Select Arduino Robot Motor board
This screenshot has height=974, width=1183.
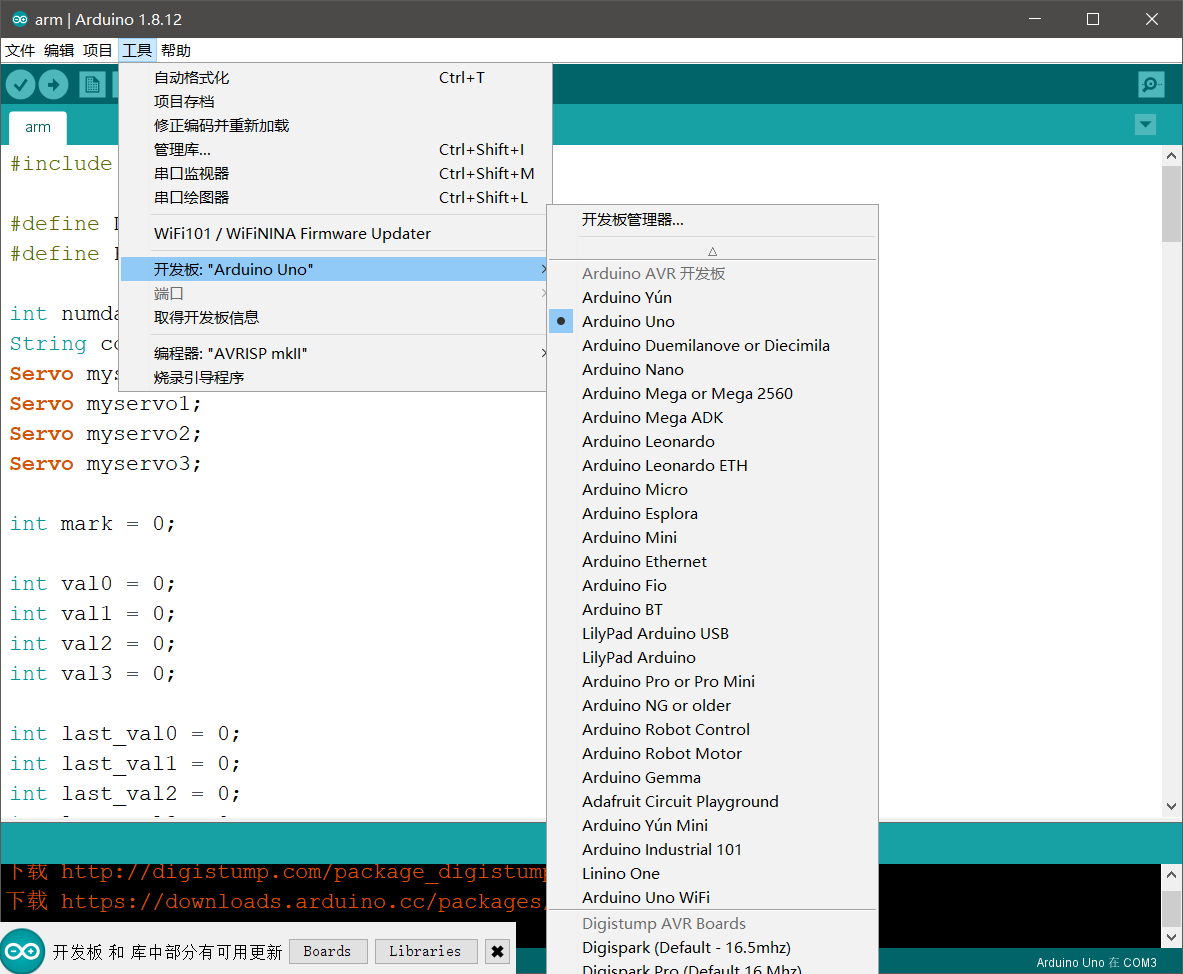tap(712, 754)
